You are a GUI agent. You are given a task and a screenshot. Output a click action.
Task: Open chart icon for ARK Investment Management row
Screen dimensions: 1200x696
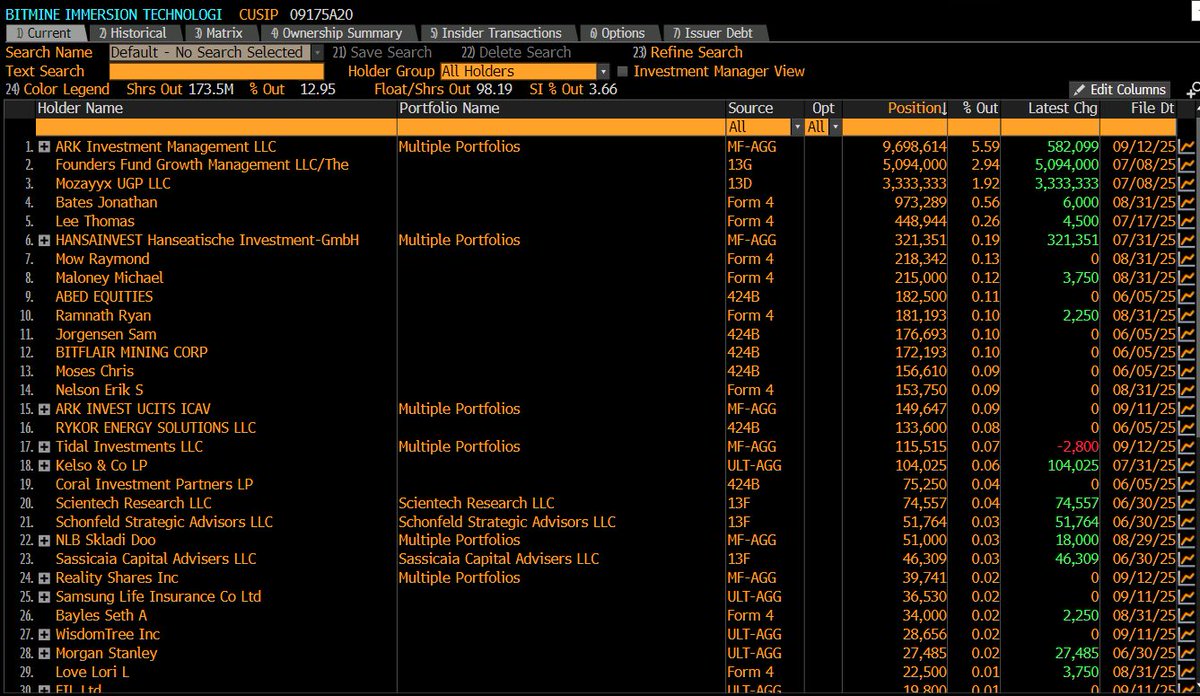tap(1188, 146)
